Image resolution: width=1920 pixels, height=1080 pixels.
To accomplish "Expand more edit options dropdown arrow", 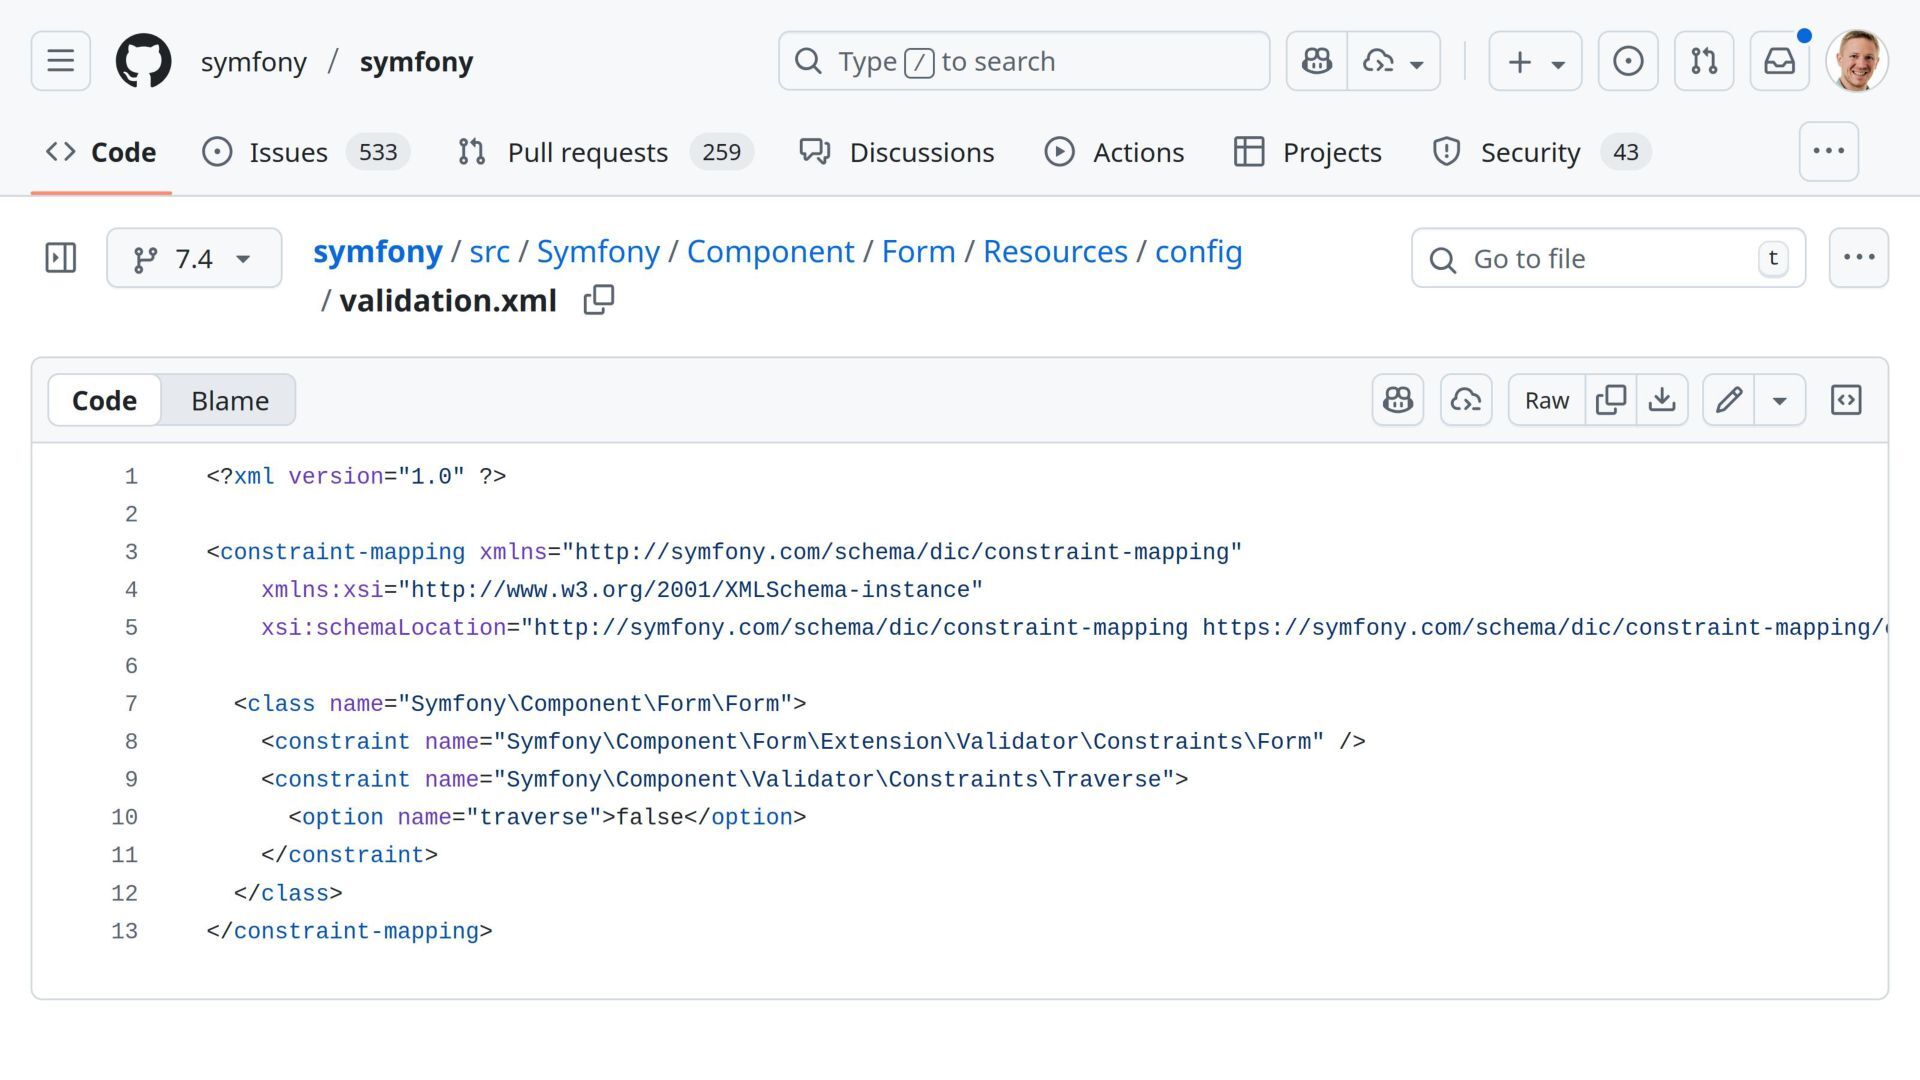I will coord(1779,400).
